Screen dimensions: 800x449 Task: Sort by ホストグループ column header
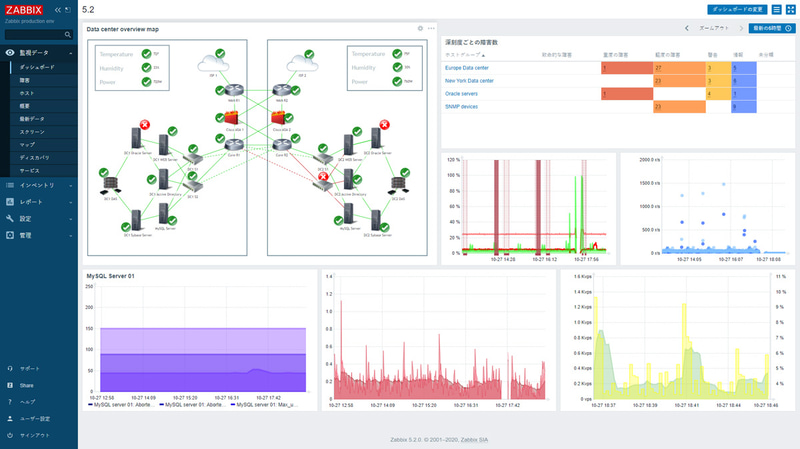click(465, 55)
